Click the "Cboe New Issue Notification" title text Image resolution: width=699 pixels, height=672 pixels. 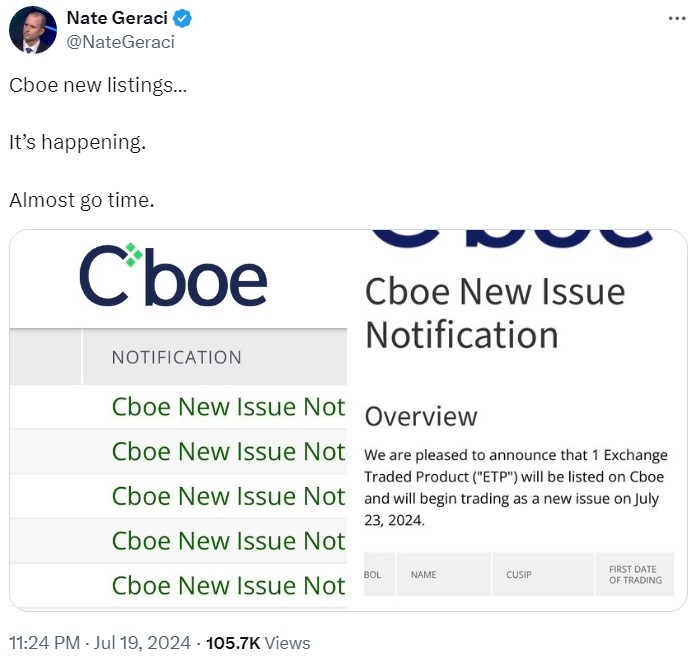tap(494, 312)
